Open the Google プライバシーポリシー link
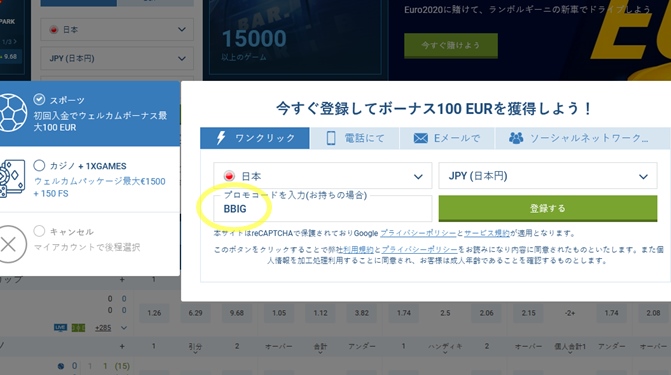 [x=418, y=233]
